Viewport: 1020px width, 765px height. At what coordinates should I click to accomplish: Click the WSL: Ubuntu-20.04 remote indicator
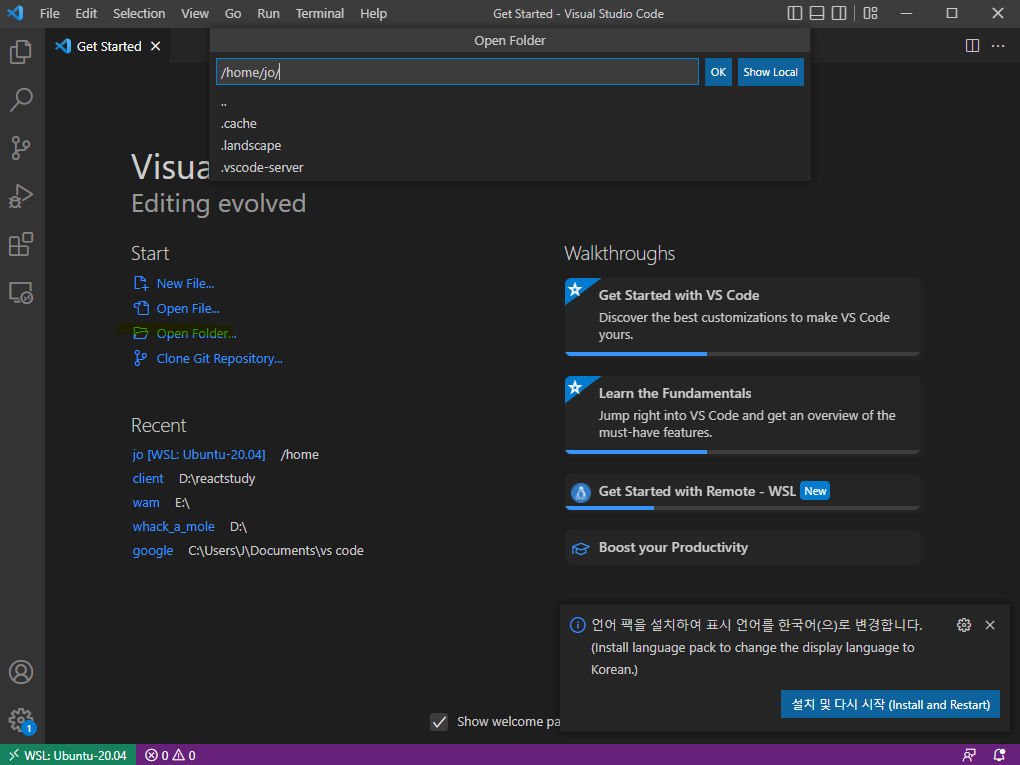click(x=68, y=755)
